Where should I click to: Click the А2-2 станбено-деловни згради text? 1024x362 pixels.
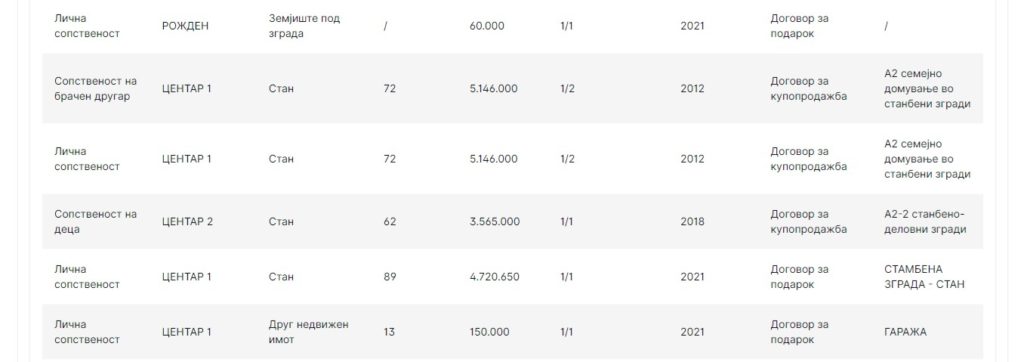click(x=925, y=222)
